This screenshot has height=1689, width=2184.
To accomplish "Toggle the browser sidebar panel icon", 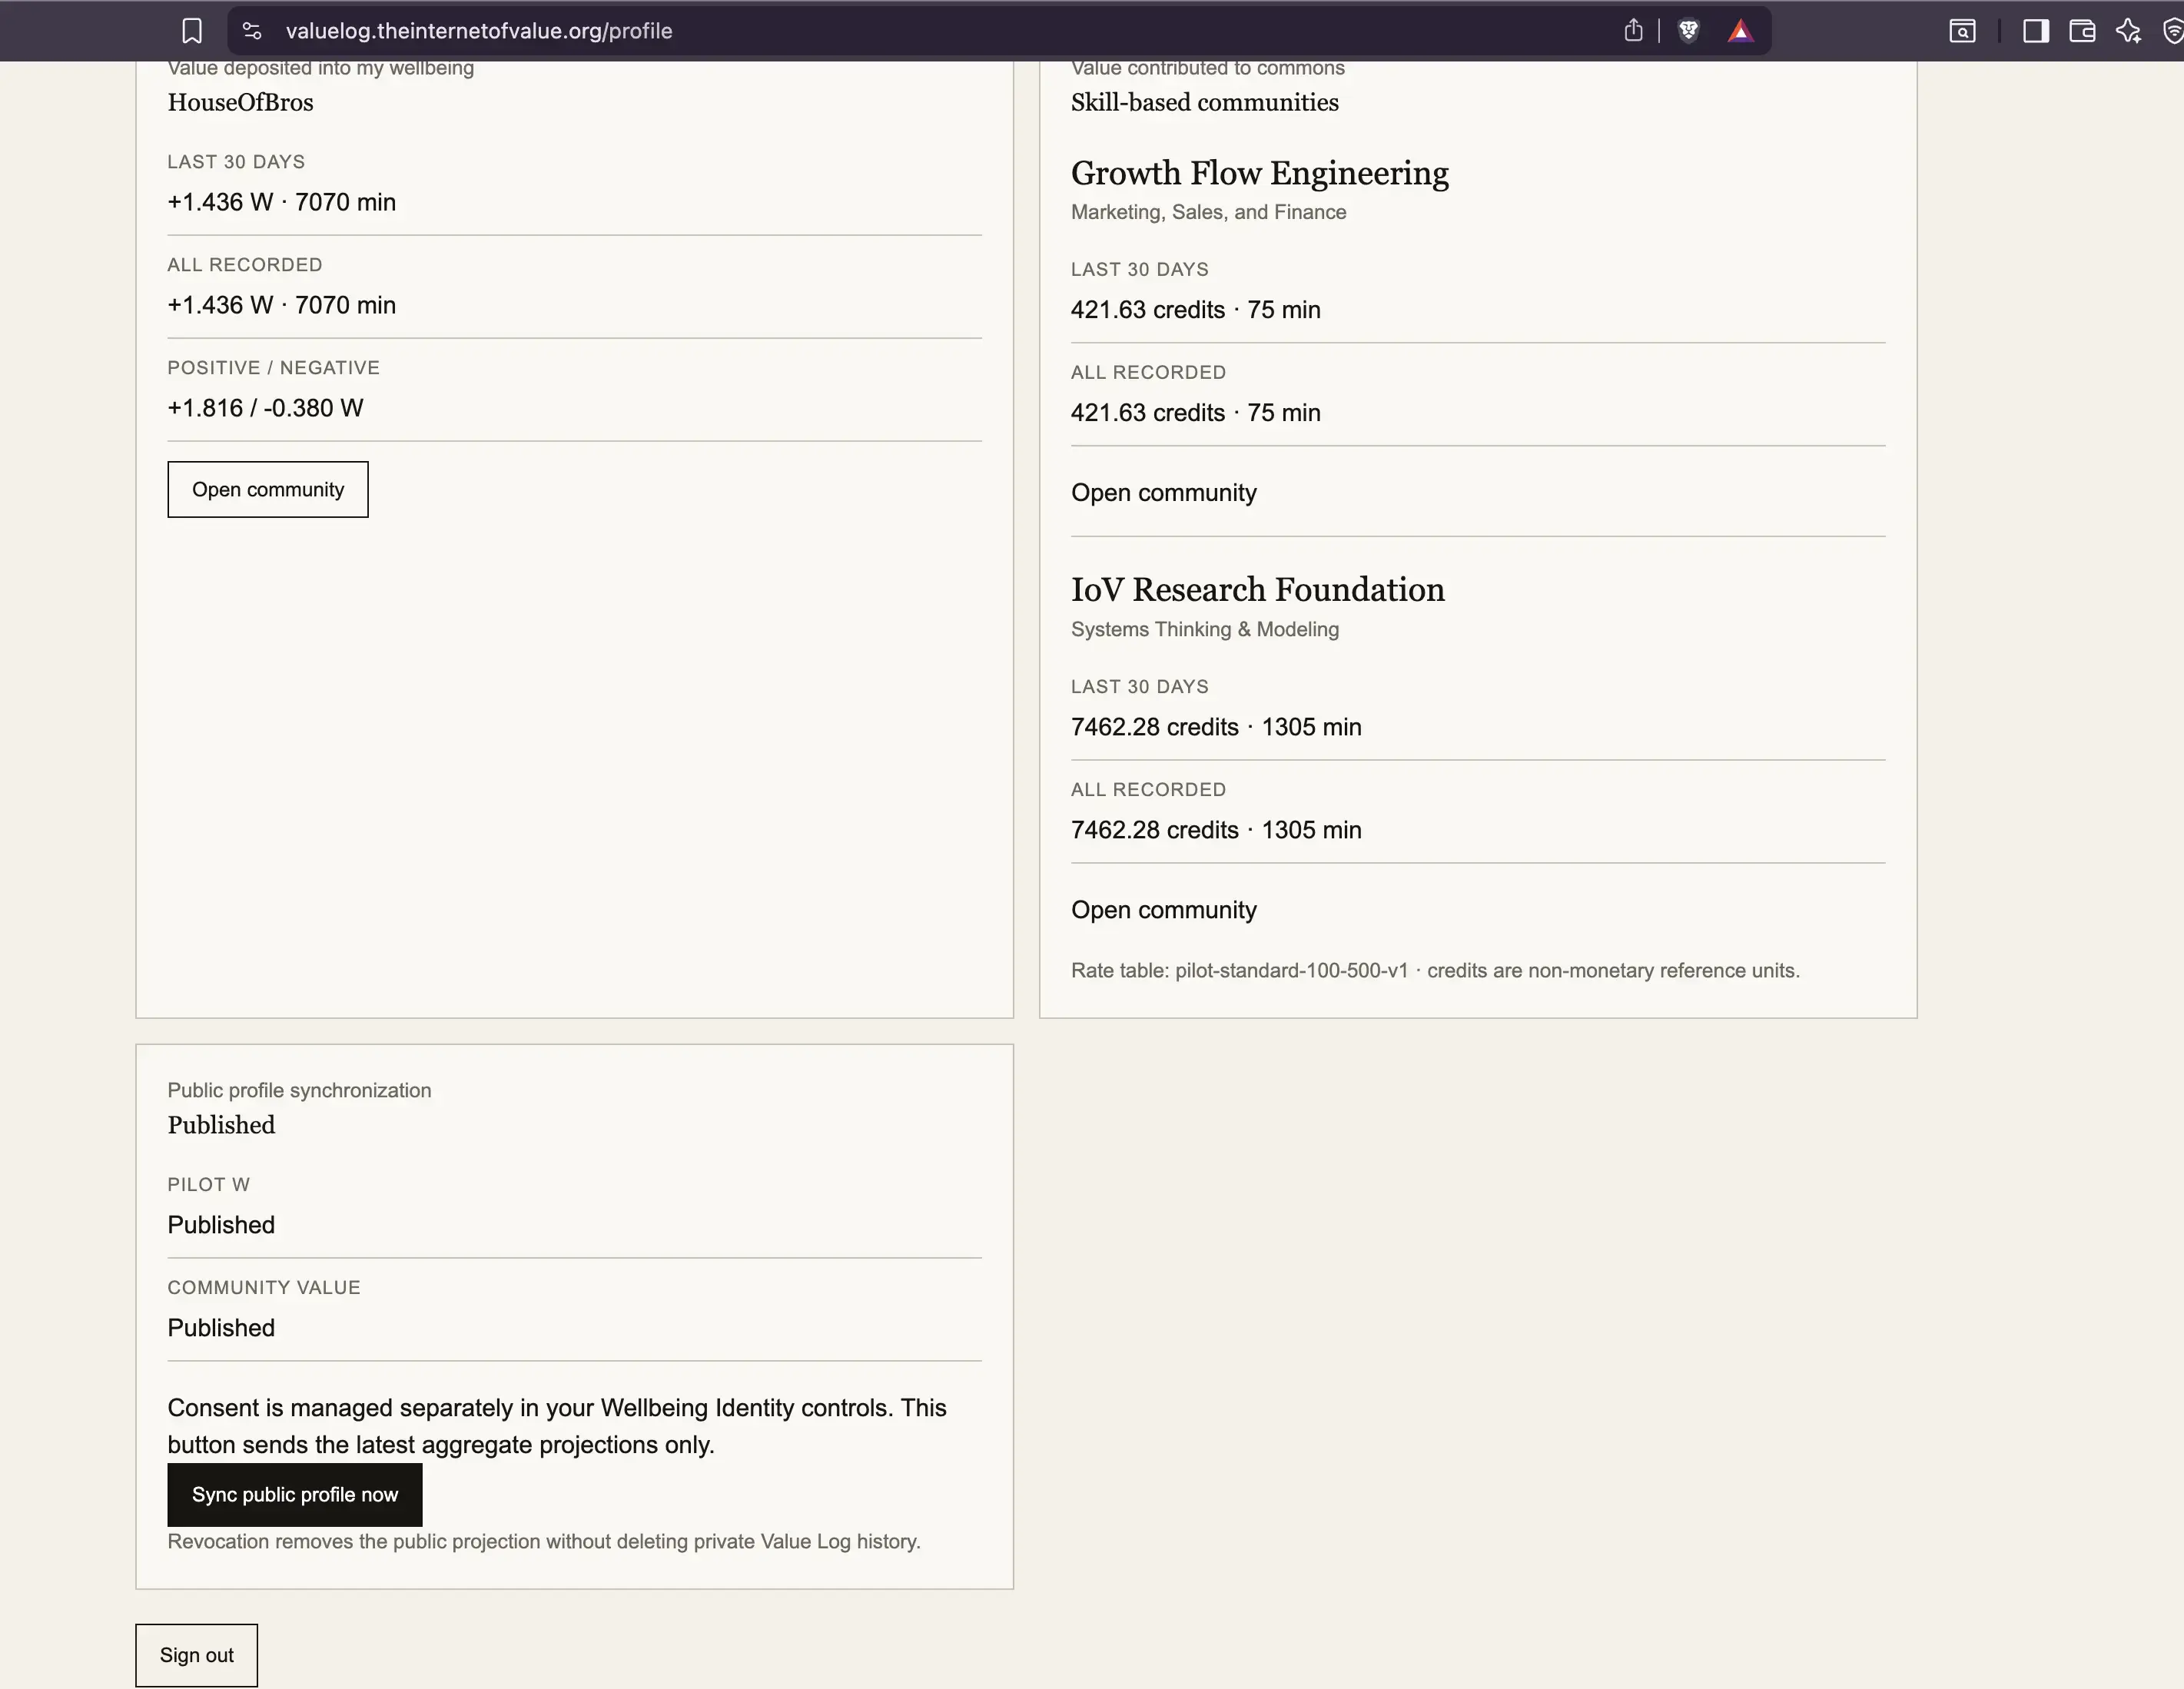I will pos(2036,31).
